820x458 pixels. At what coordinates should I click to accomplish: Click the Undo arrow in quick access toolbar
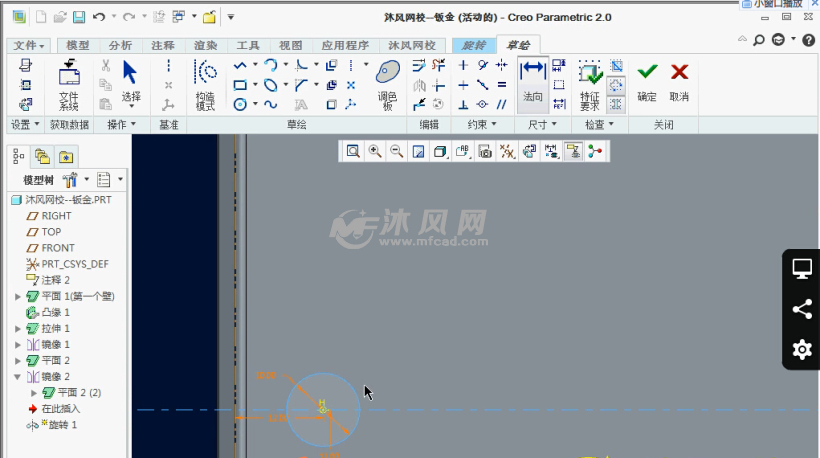pos(99,17)
